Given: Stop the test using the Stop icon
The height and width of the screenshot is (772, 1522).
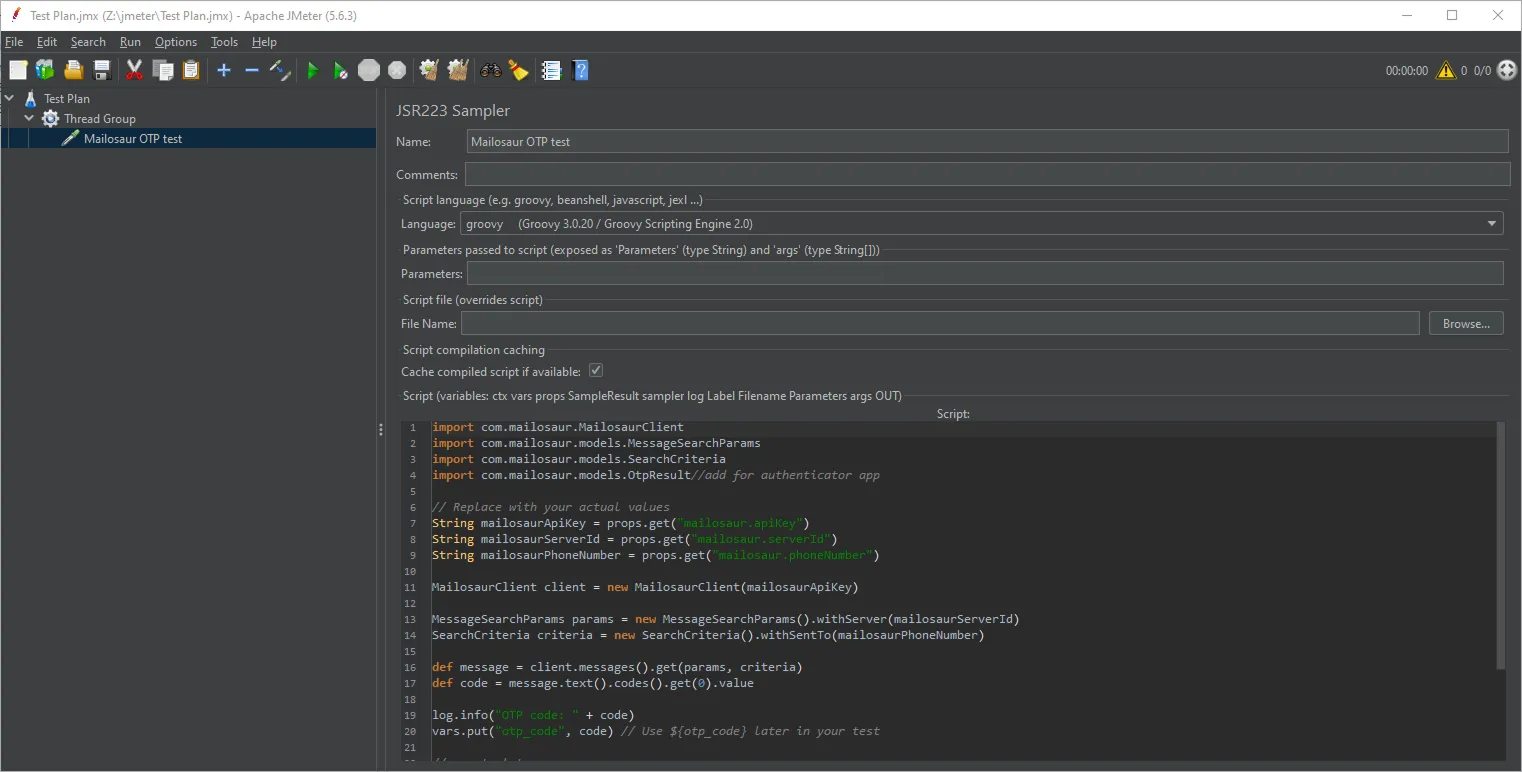Looking at the screenshot, I should [368, 70].
